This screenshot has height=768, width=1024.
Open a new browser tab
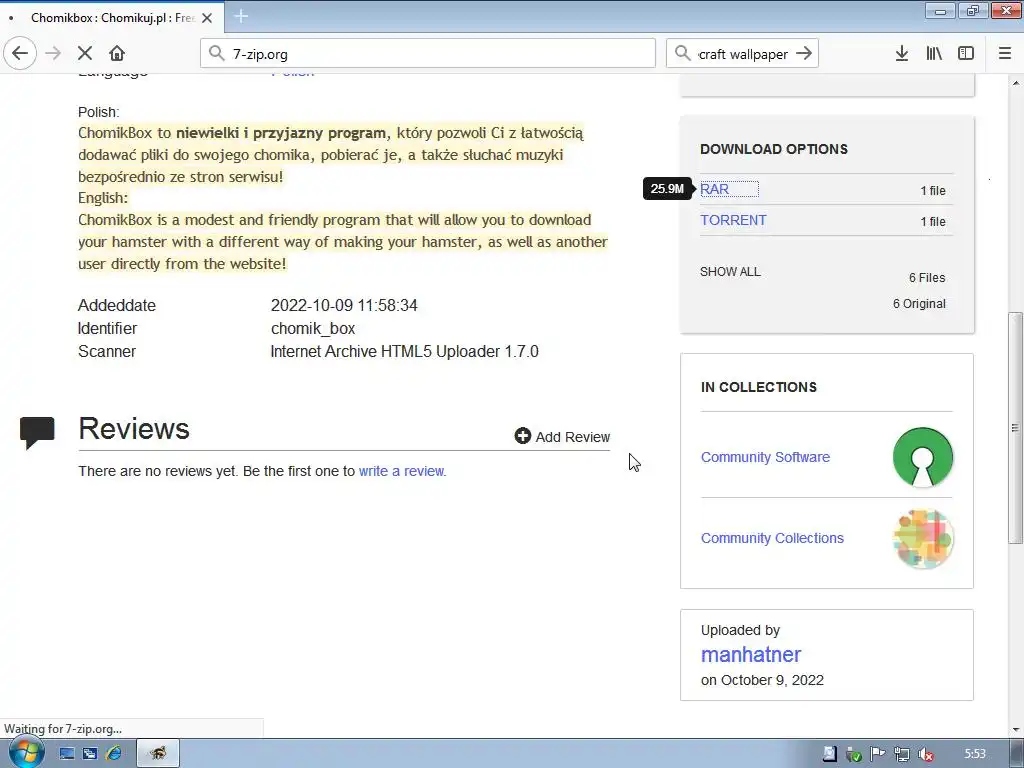(x=241, y=16)
